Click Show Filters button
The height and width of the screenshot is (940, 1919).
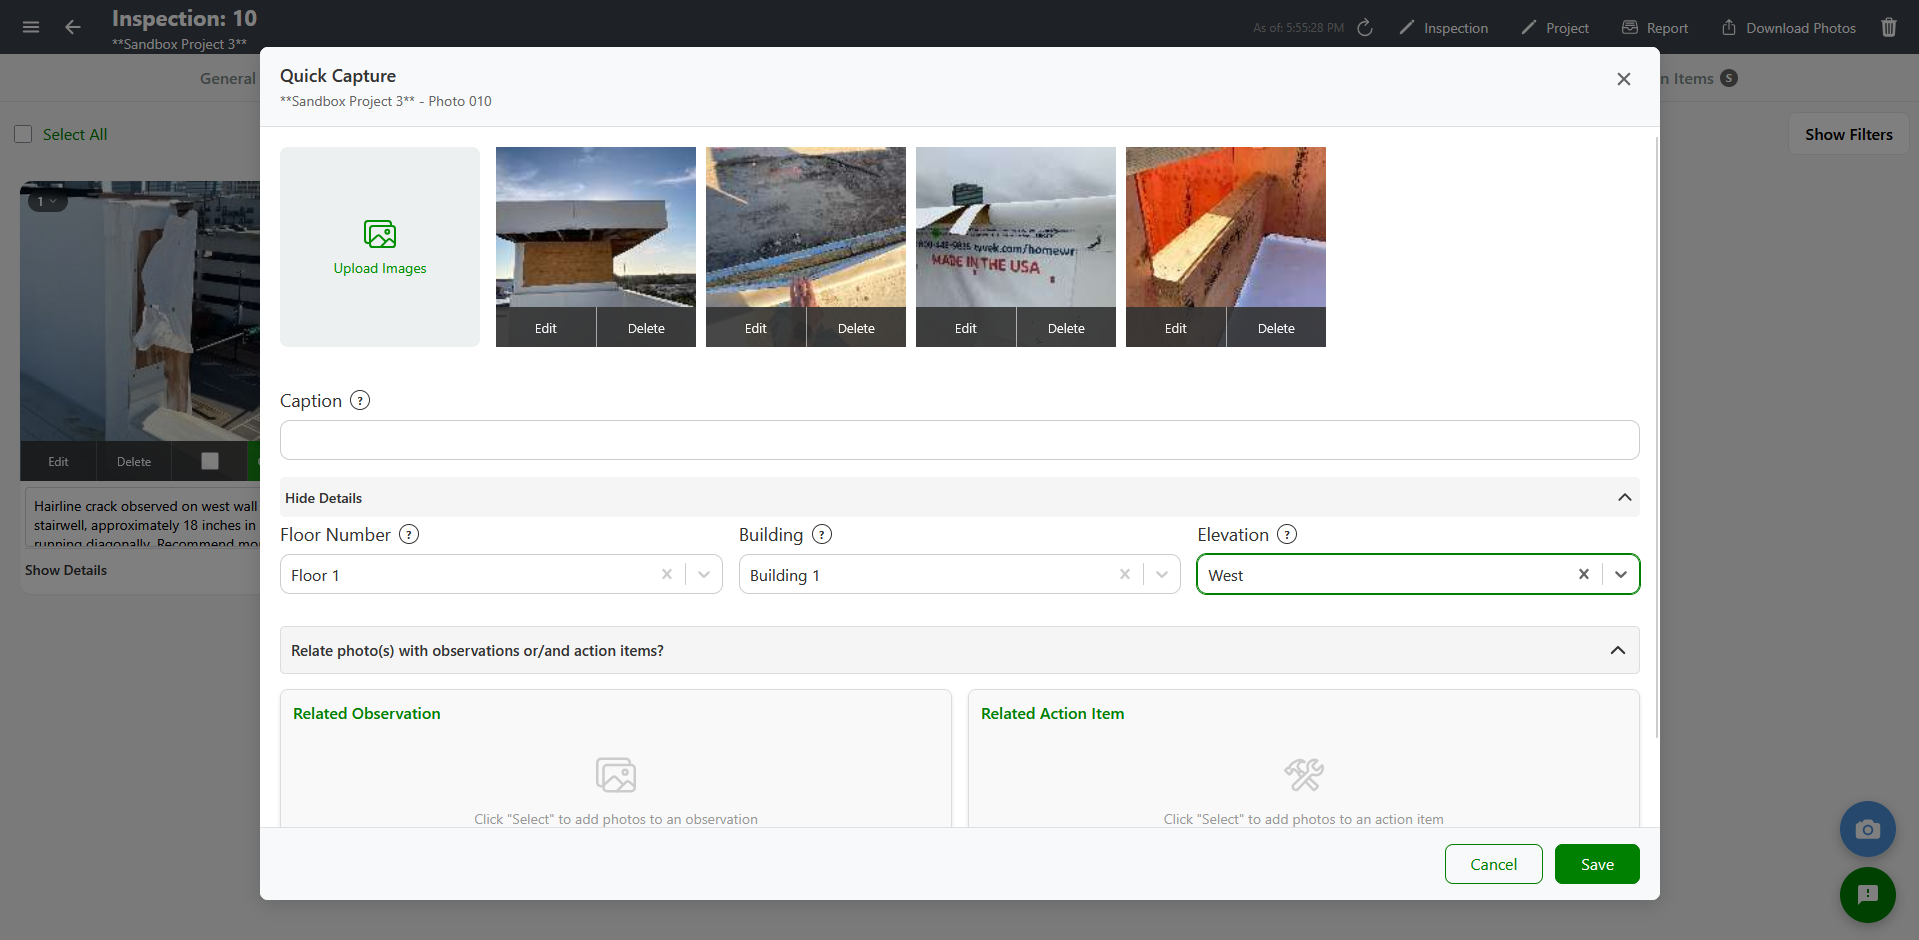click(x=1849, y=134)
